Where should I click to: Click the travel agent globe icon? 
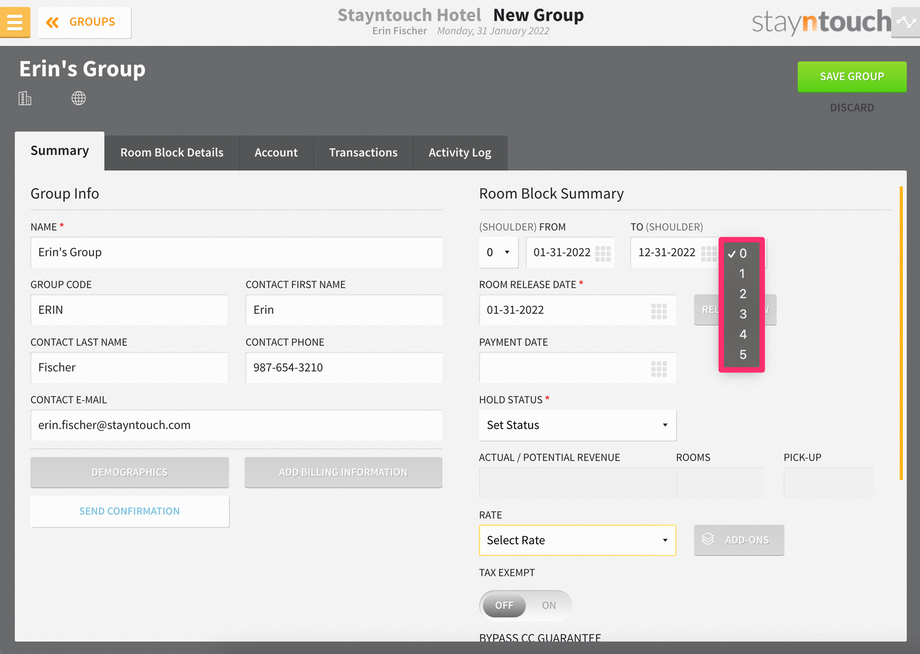79,98
